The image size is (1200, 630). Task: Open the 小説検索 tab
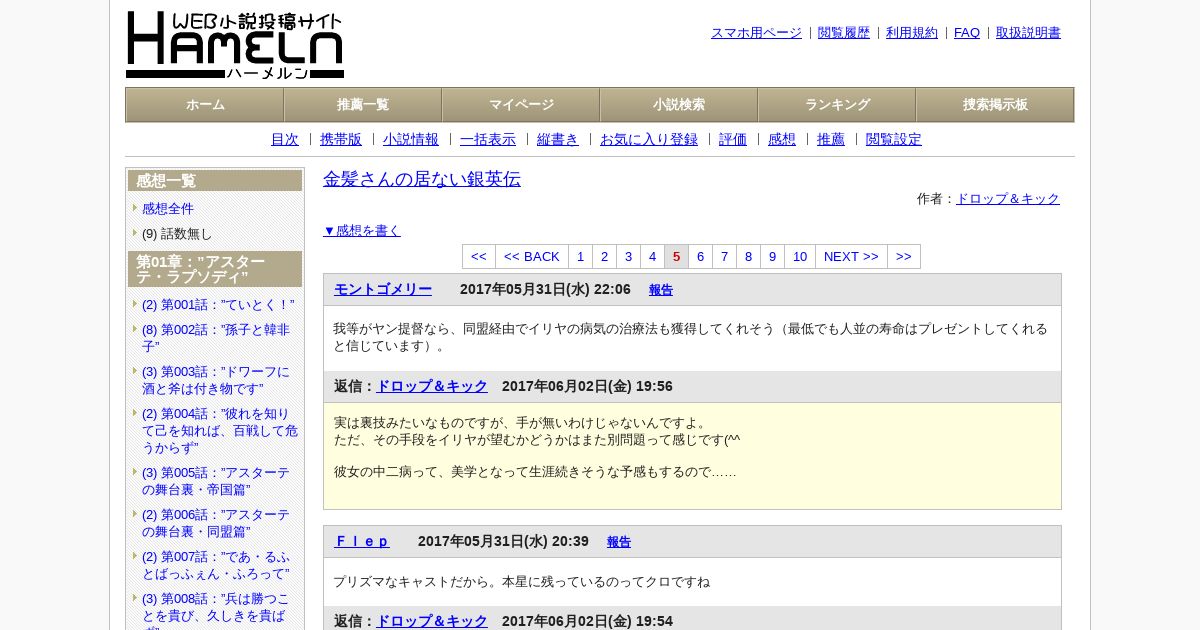pyautogui.click(x=679, y=105)
